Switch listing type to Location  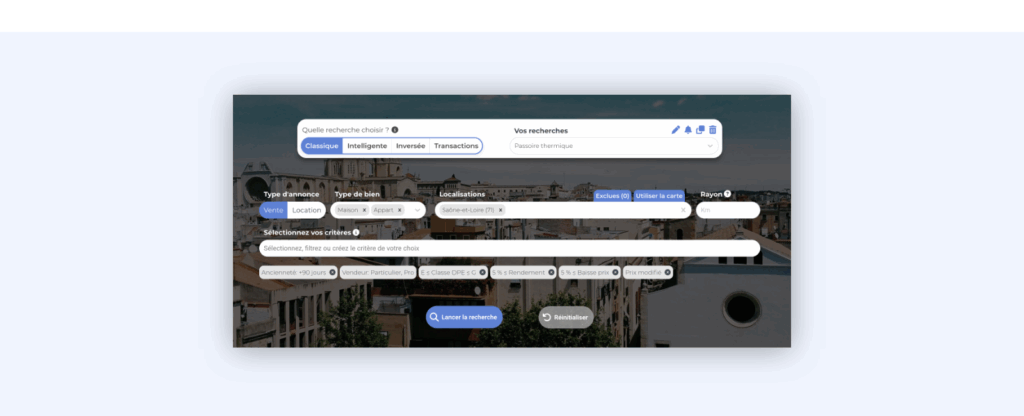coord(306,210)
